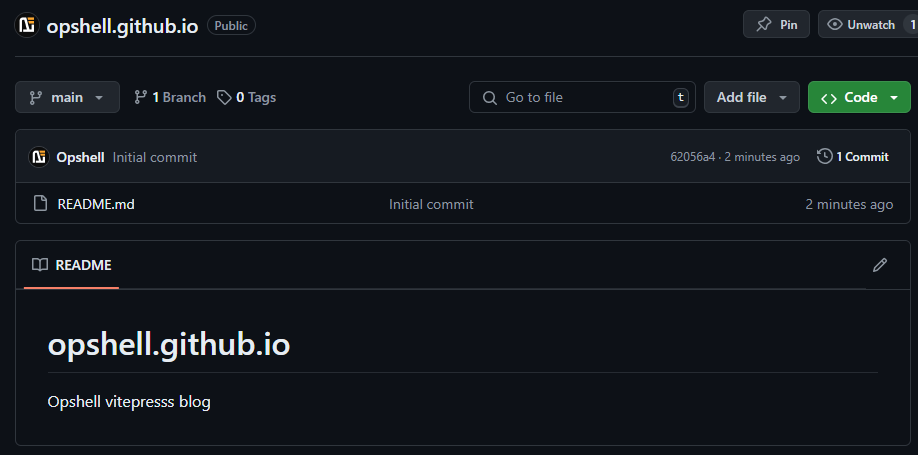Open the green Code dropdown arrow

894,98
